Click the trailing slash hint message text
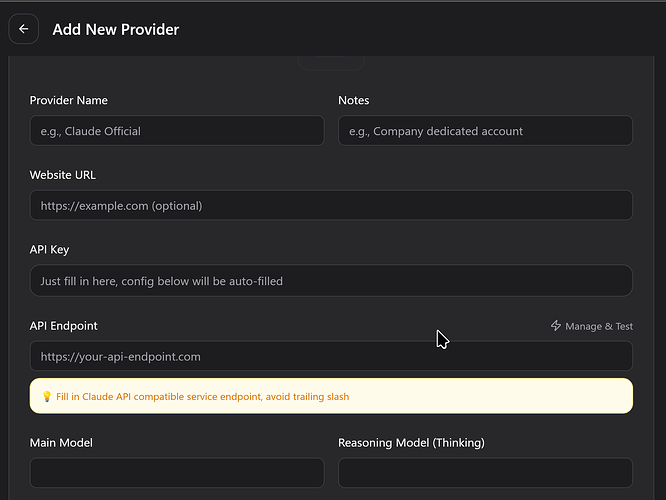 click(203, 397)
